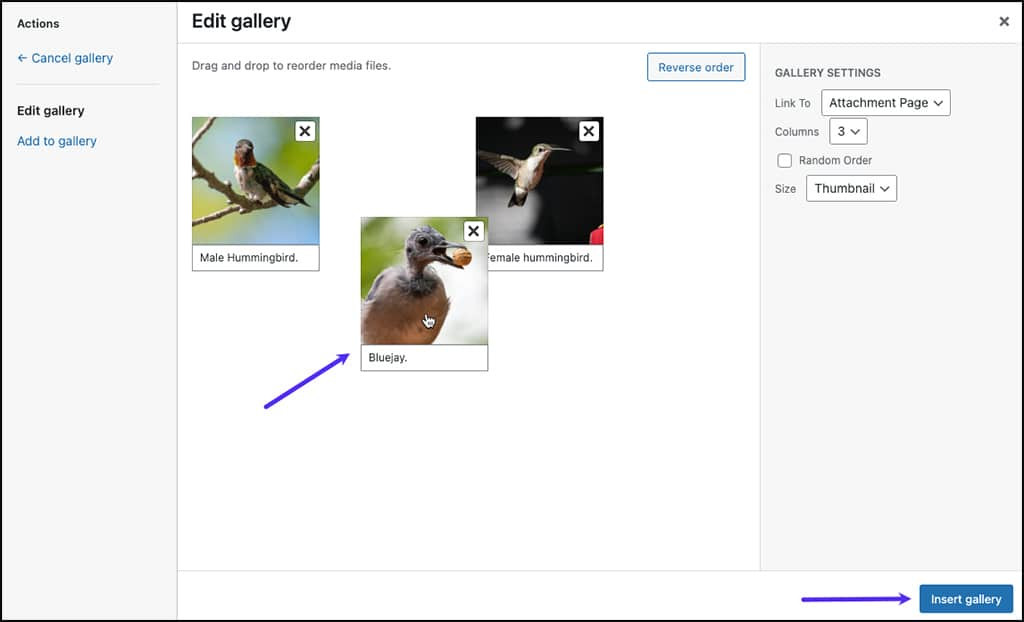The height and width of the screenshot is (622, 1024).
Task: Select Edit gallery in Actions sidebar
Action: pos(51,111)
